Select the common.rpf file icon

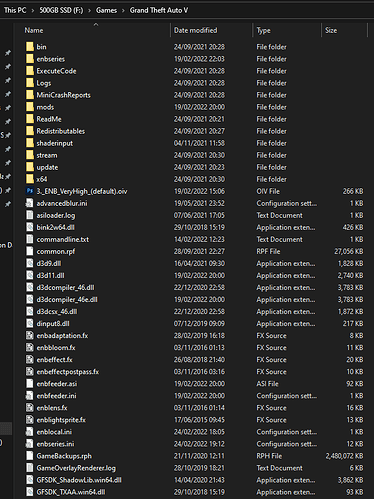(x=30, y=251)
